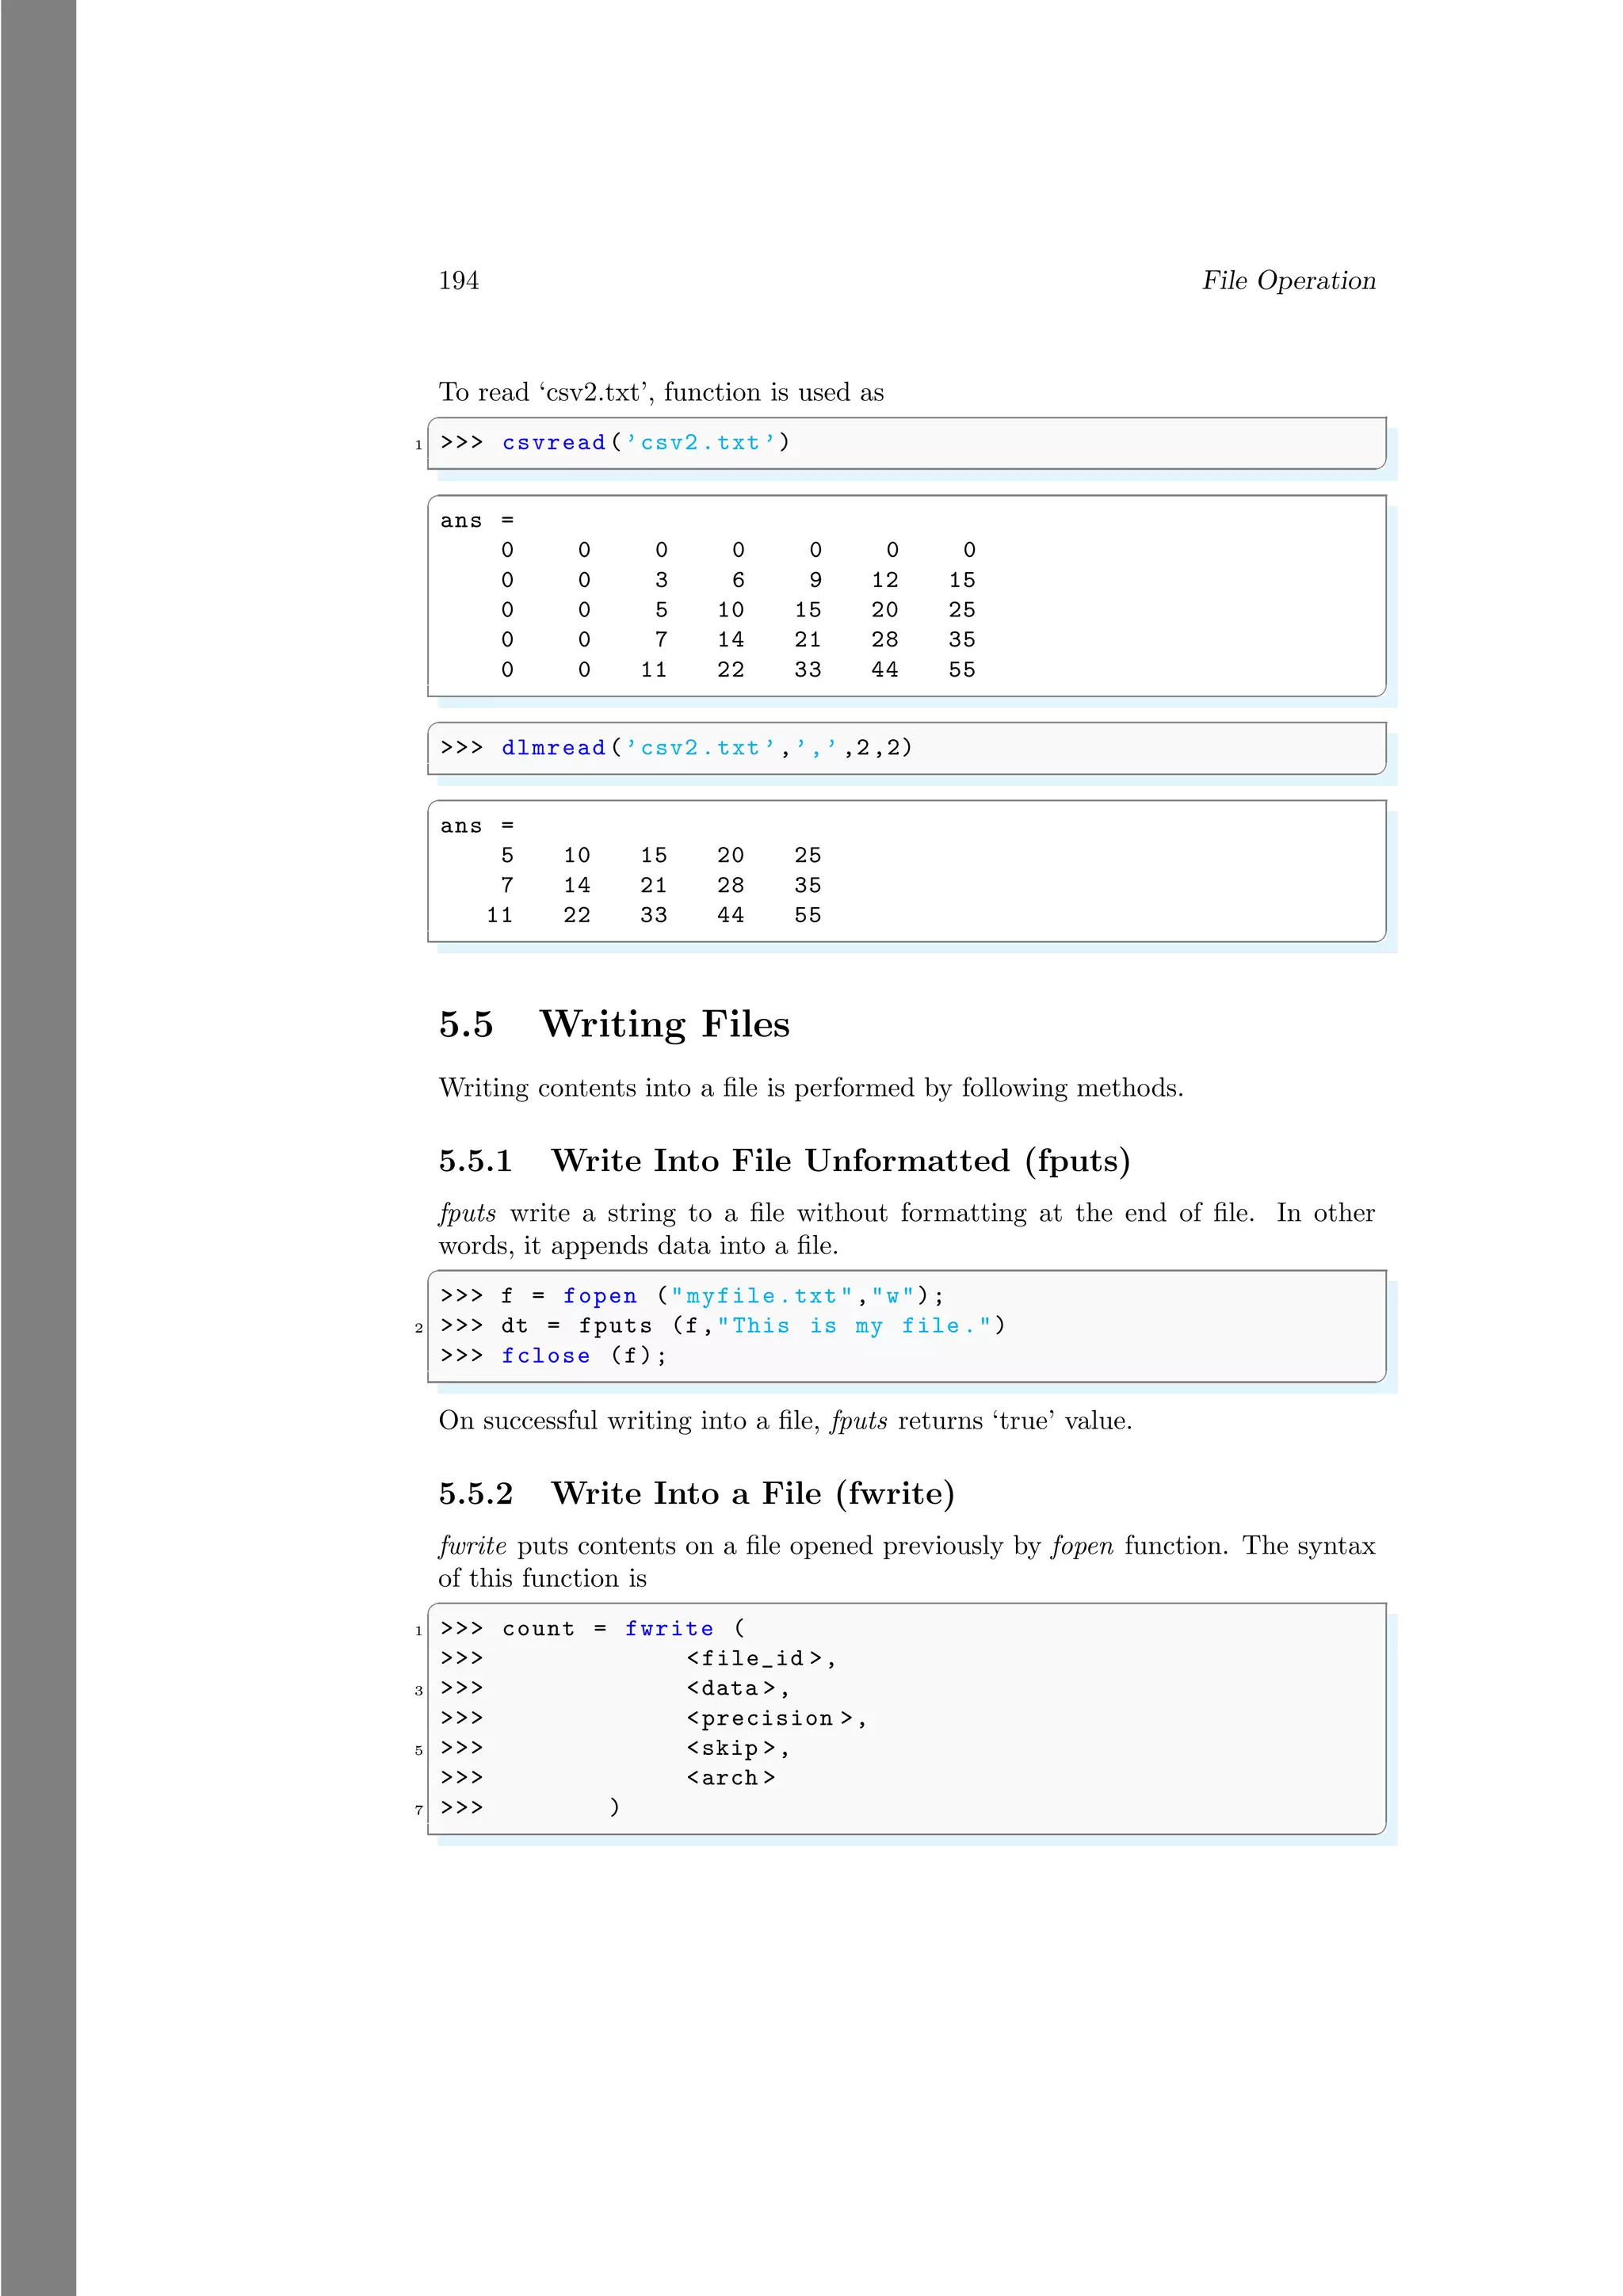1623x2296 pixels.
Task: Click the closing parenthesis line of fwrite syntax
Action: point(530,1808)
